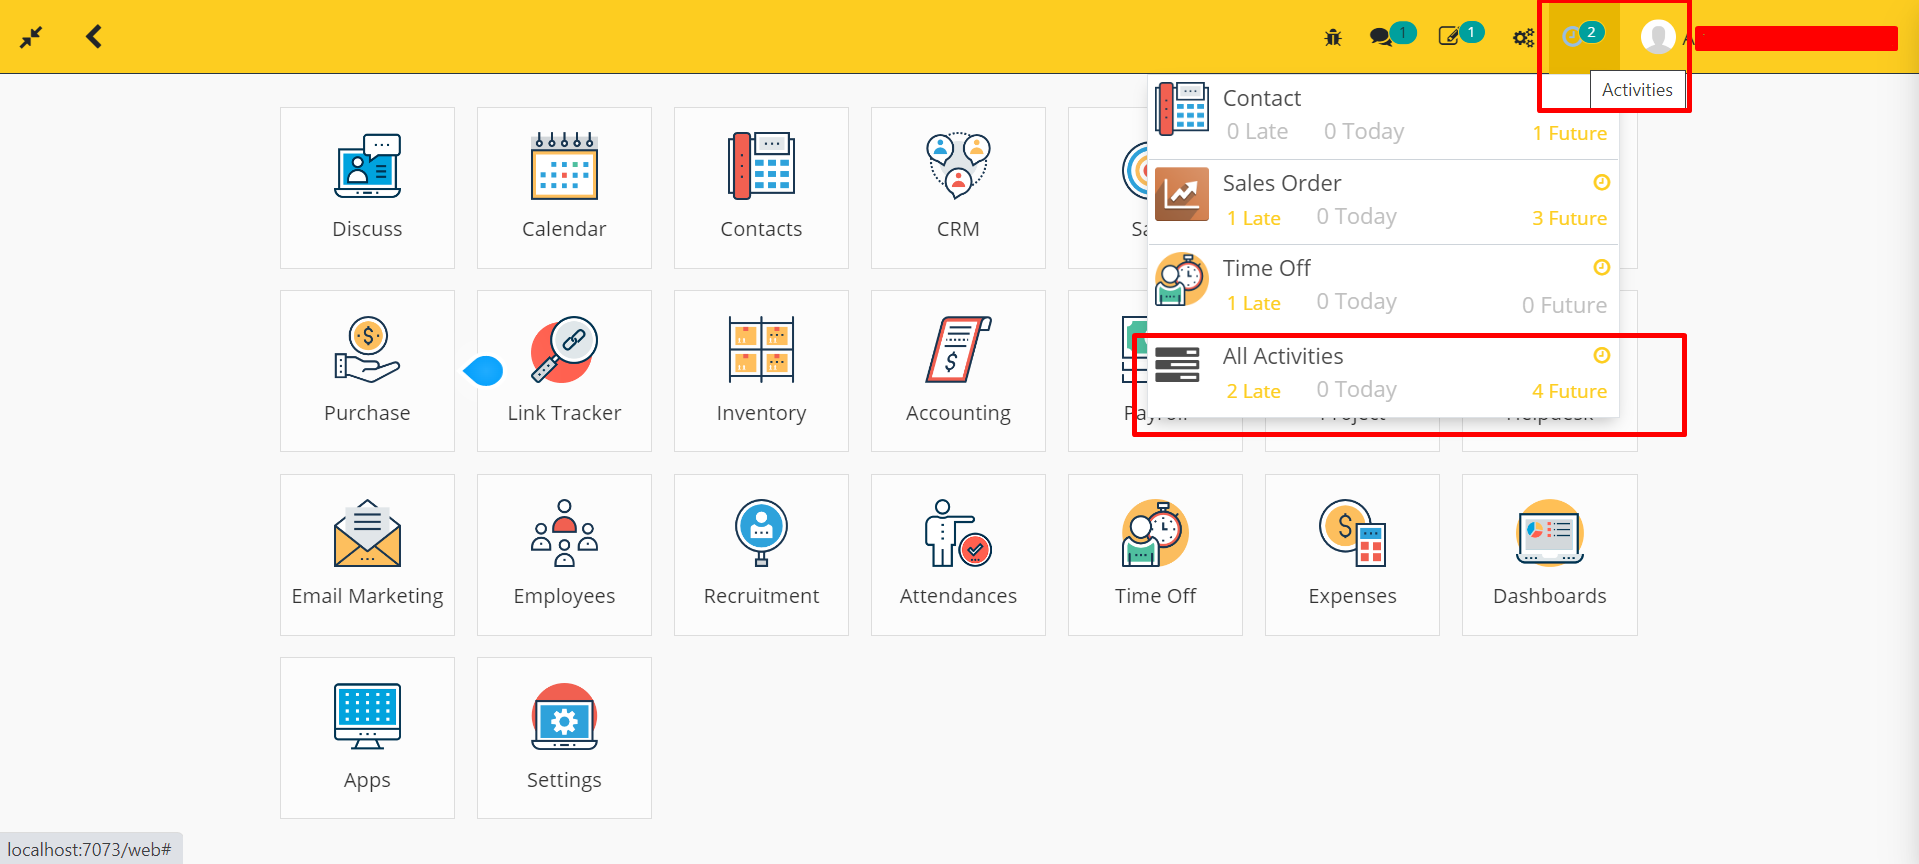This screenshot has width=1919, height=864.
Task: Click the blue tour tip bubble
Action: (x=484, y=371)
